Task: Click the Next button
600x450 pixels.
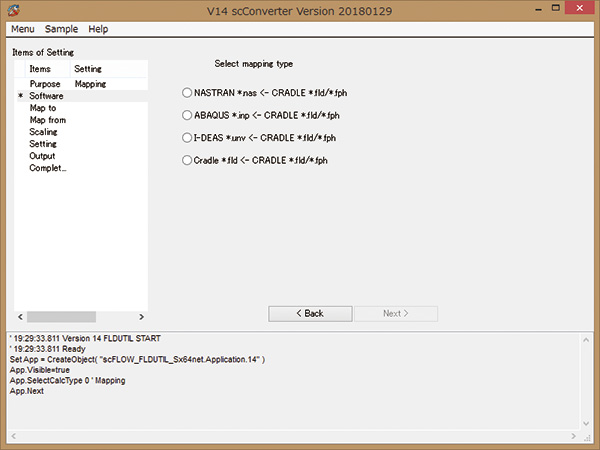Action: click(396, 314)
